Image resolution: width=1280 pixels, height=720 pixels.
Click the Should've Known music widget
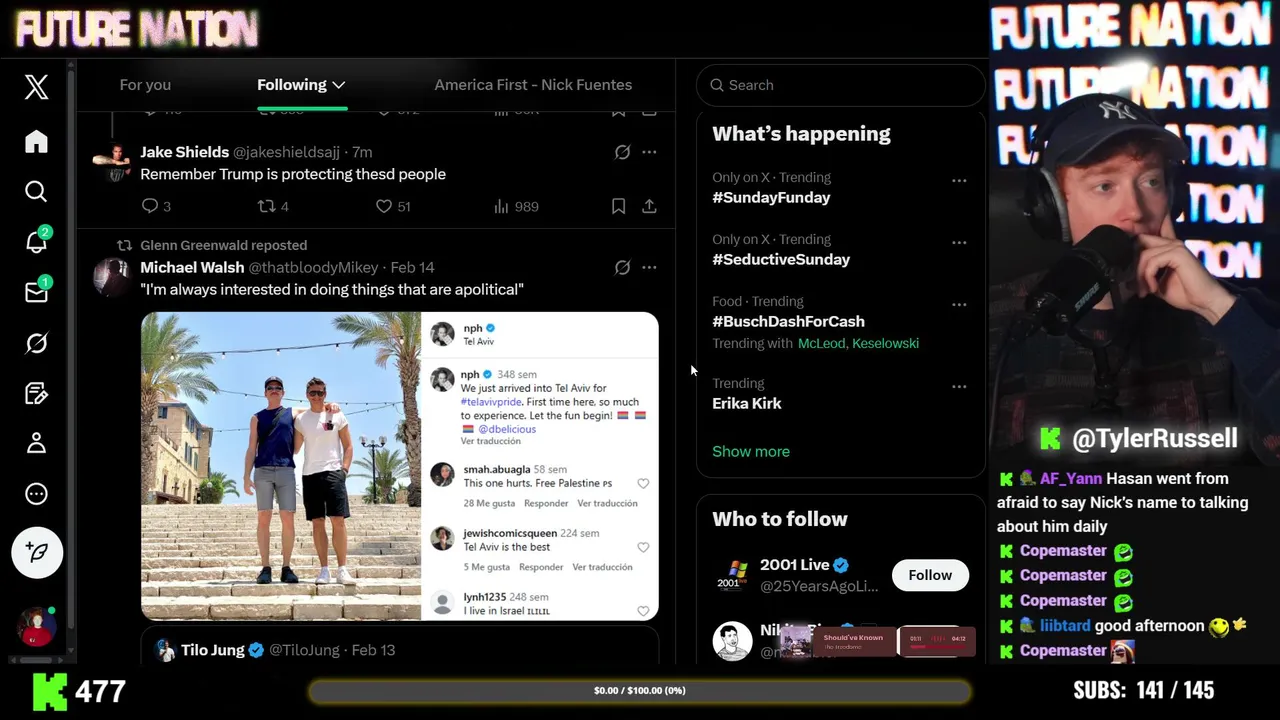coord(876,641)
